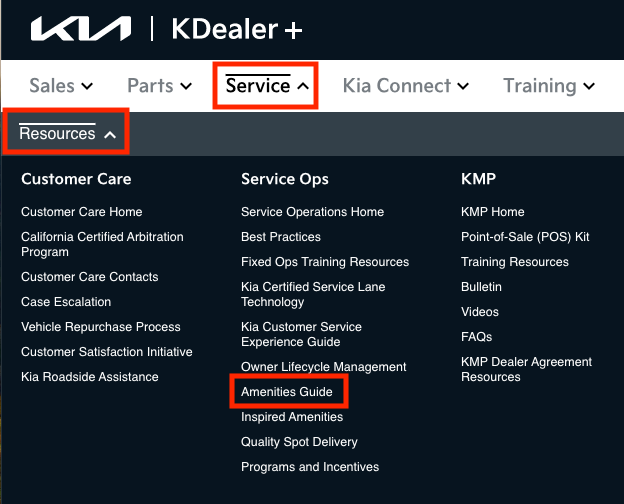
Task: Go to Service Operations Home
Action: pyautogui.click(x=312, y=212)
